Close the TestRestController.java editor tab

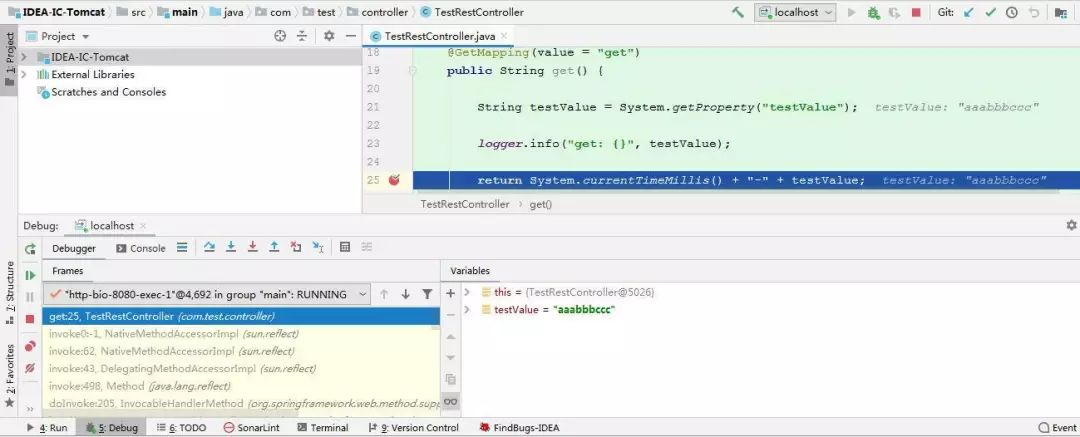coord(503,36)
